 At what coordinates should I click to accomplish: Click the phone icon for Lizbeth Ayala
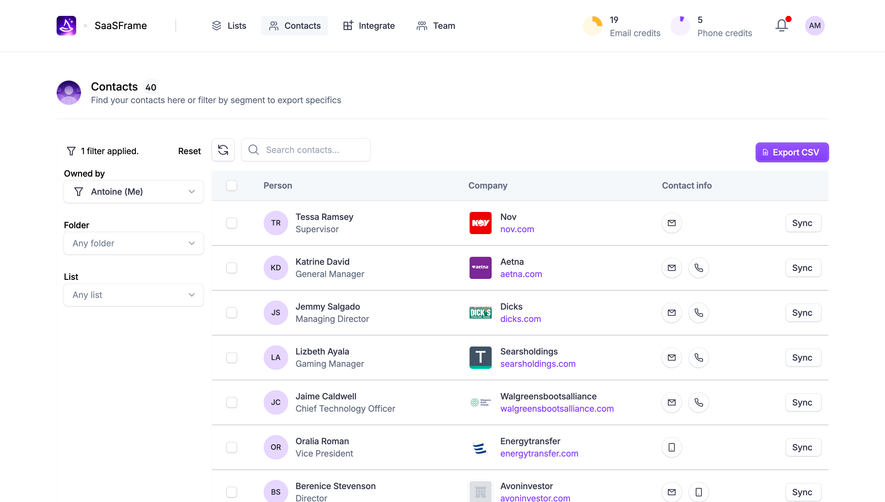tap(699, 357)
